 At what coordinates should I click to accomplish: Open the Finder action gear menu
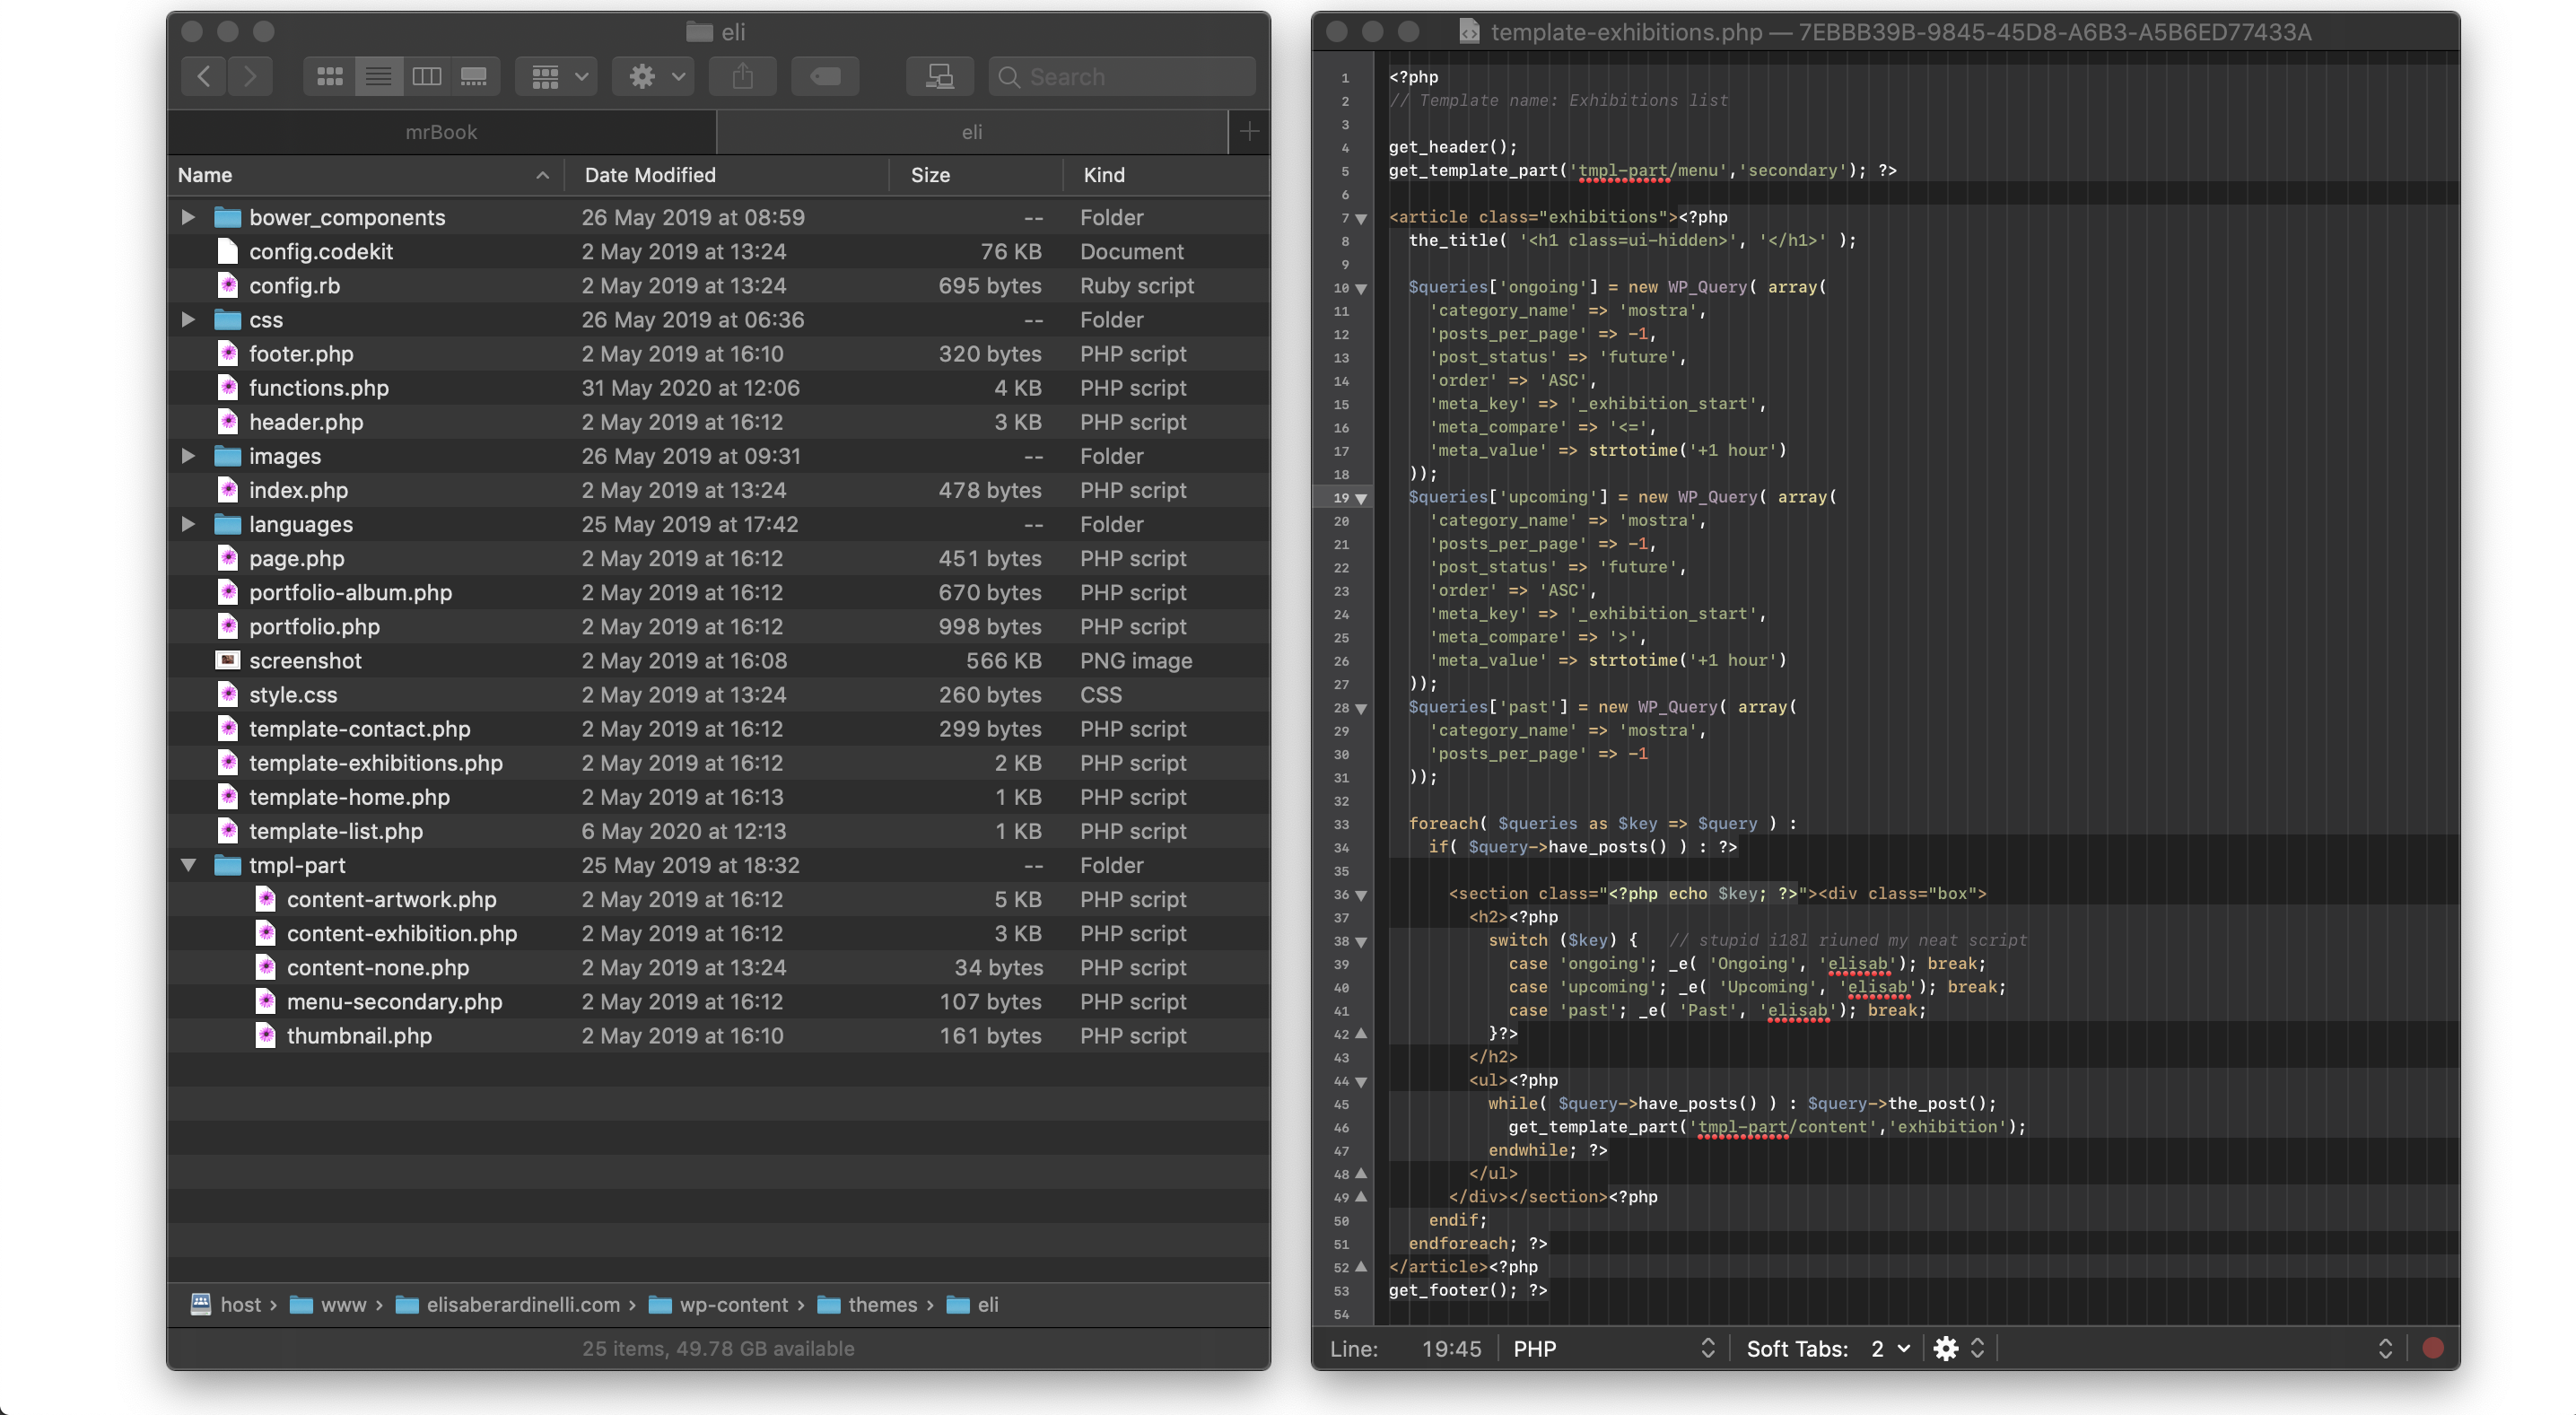point(654,76)
